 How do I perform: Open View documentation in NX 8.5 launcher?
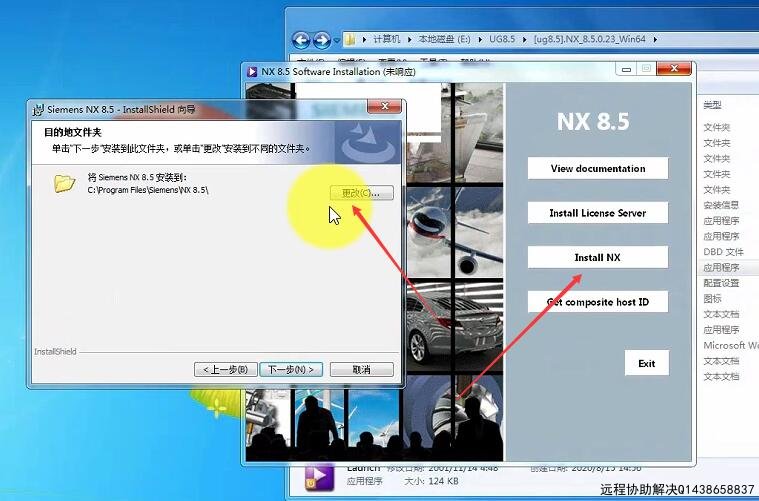click(x=598, y=168)
